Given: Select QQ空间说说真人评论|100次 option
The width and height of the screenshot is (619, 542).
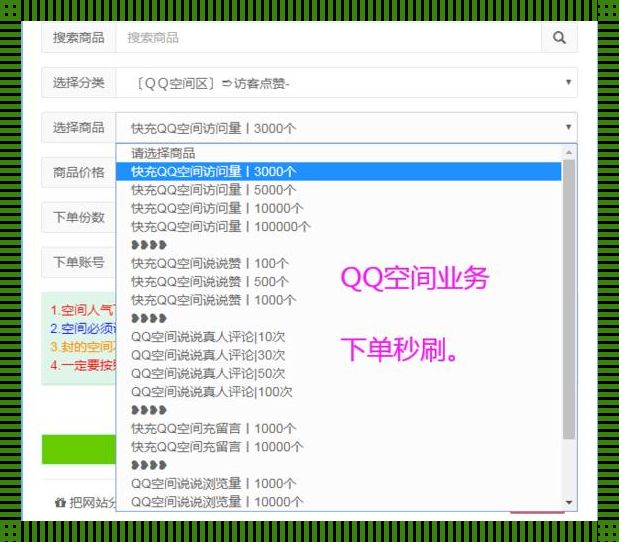Looking at the screenshot, I should click(339, 392).
